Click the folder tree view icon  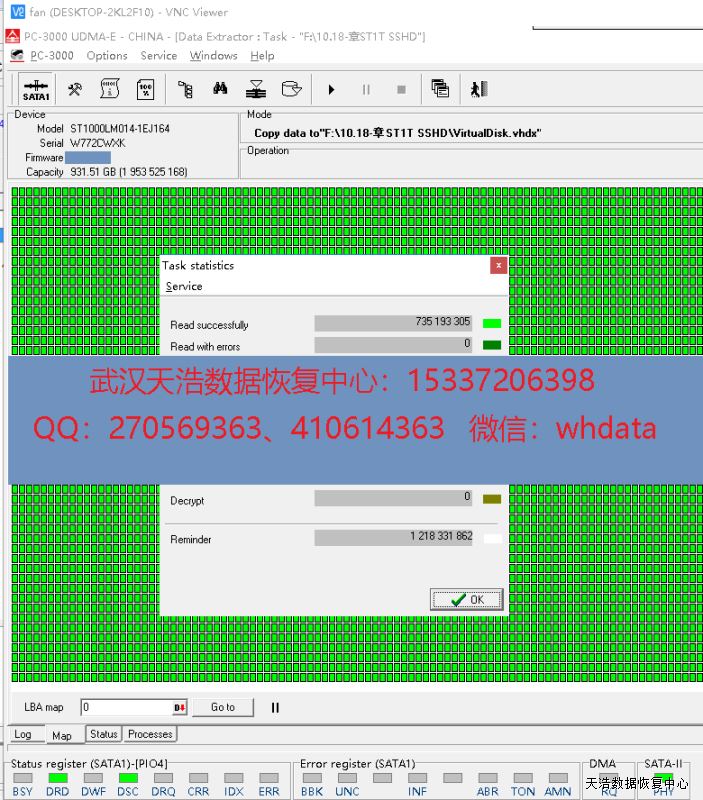coord(185,90)
